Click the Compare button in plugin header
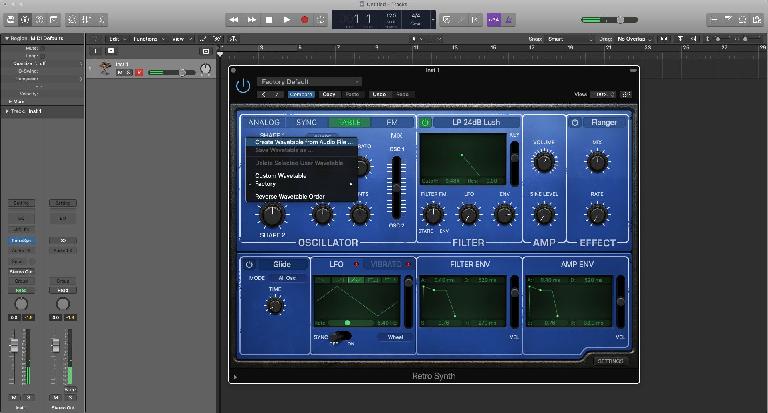 [301, 94]
